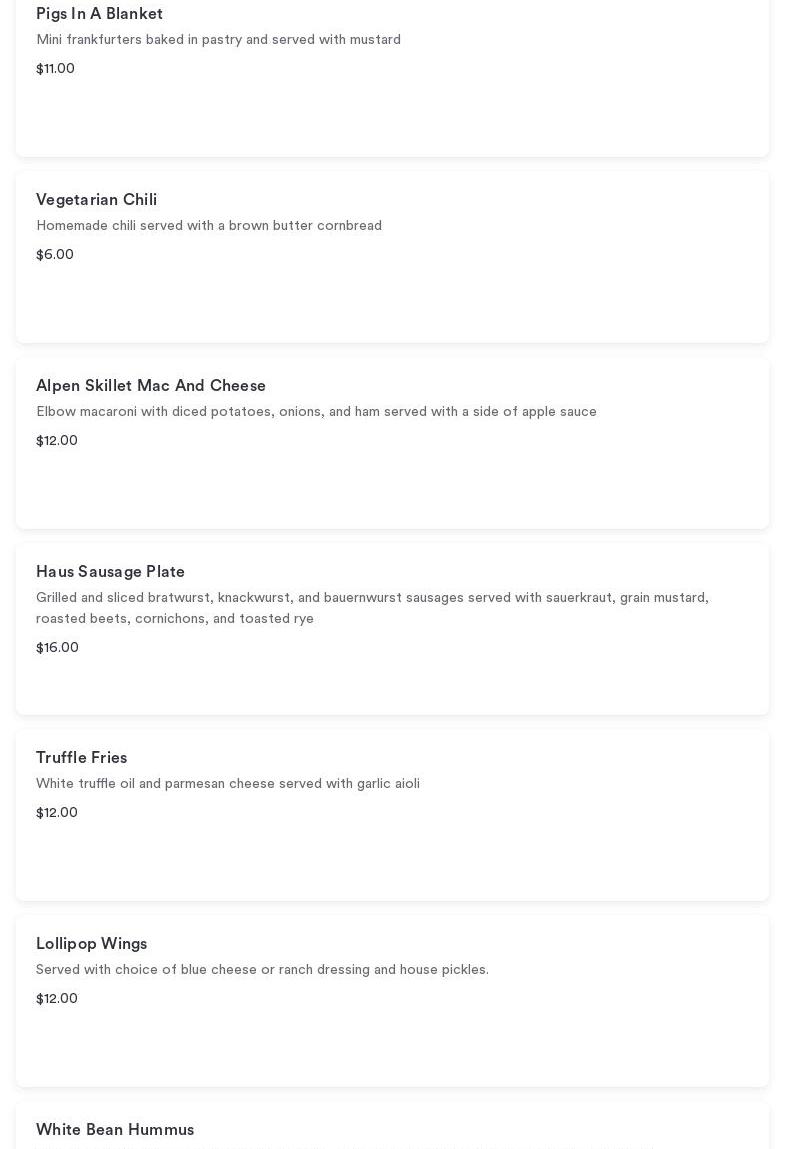Click the white truffle oil description

tap(228, 784)
